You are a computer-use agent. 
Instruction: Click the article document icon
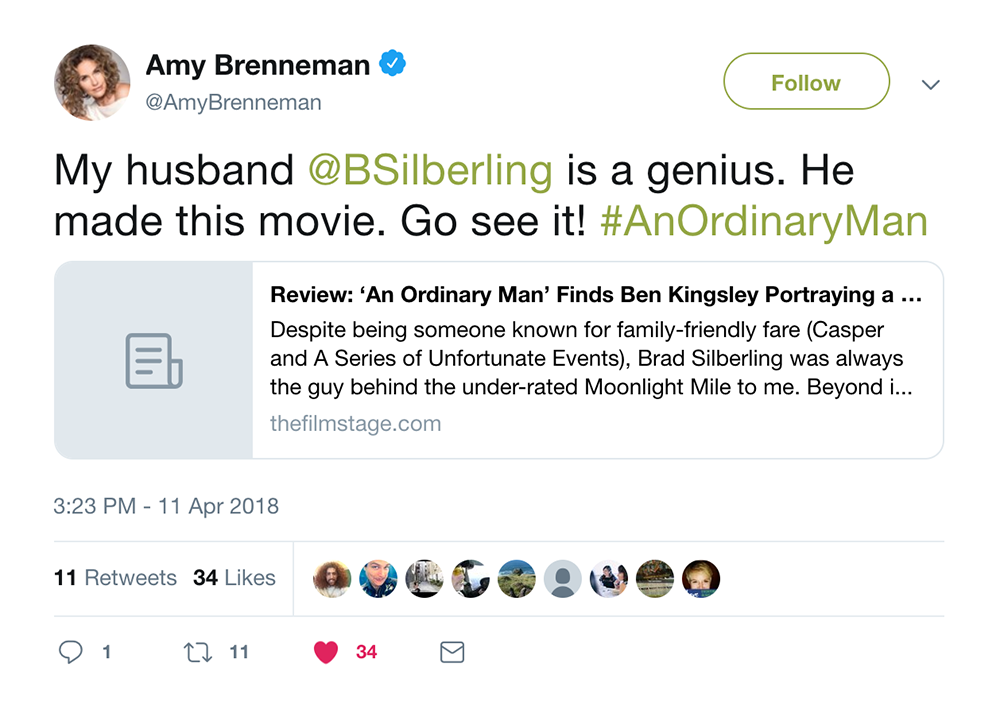pyautogui.click(x=154, y=361)
